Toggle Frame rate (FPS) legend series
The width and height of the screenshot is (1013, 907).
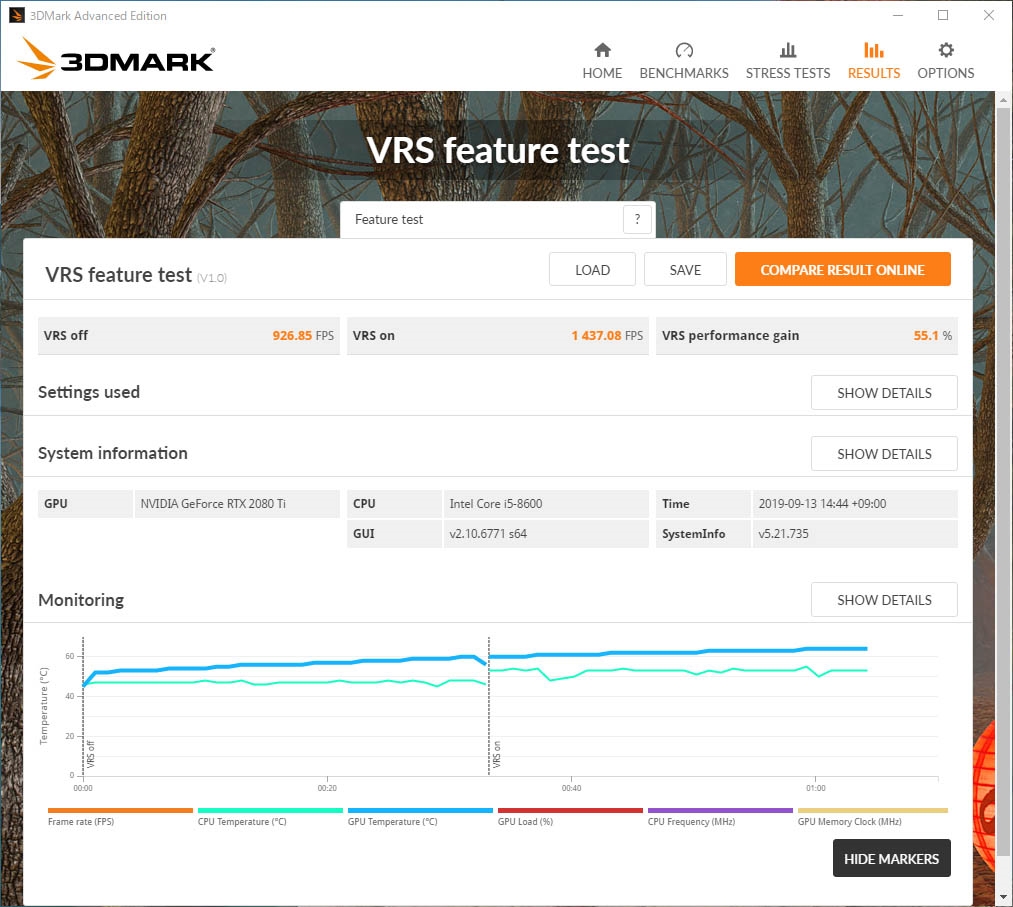click(120, 817)
